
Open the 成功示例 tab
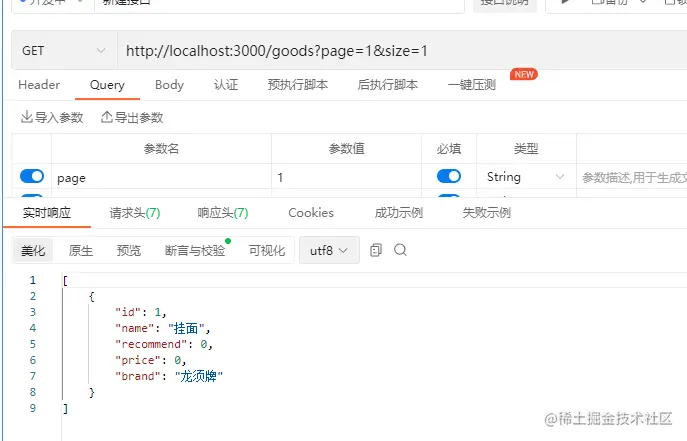[x=399, y=213]
